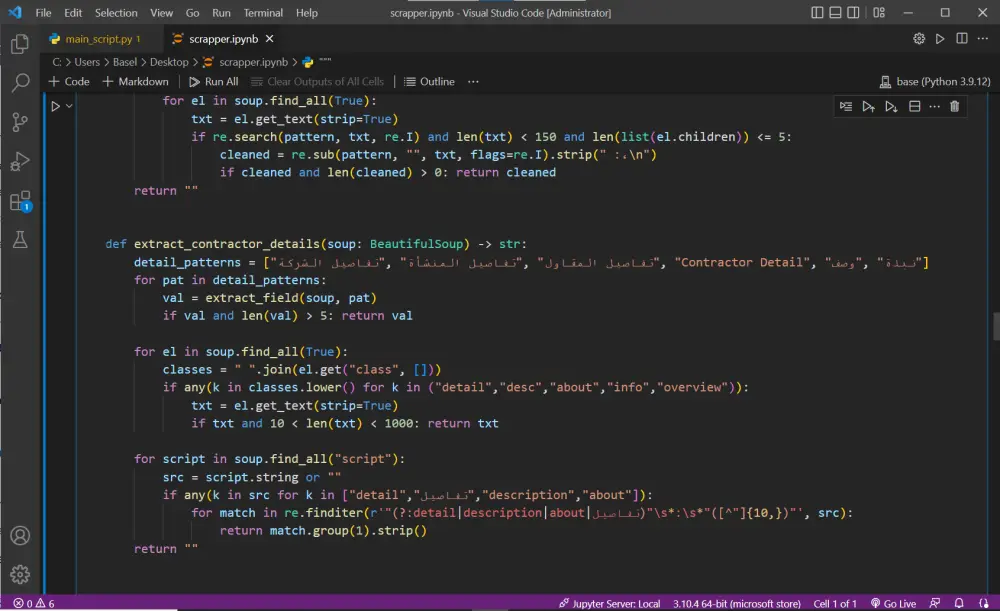The image size is (1000, 611).
Task: Open the Edit menu
Action: pos(73,13)
